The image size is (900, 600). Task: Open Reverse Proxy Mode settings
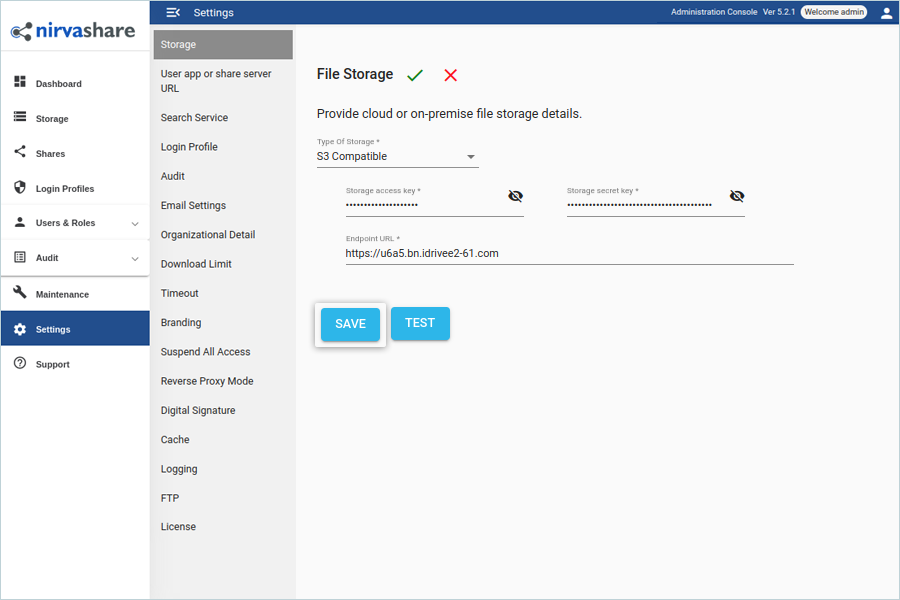pyautogui.click(x=207, y=381)
